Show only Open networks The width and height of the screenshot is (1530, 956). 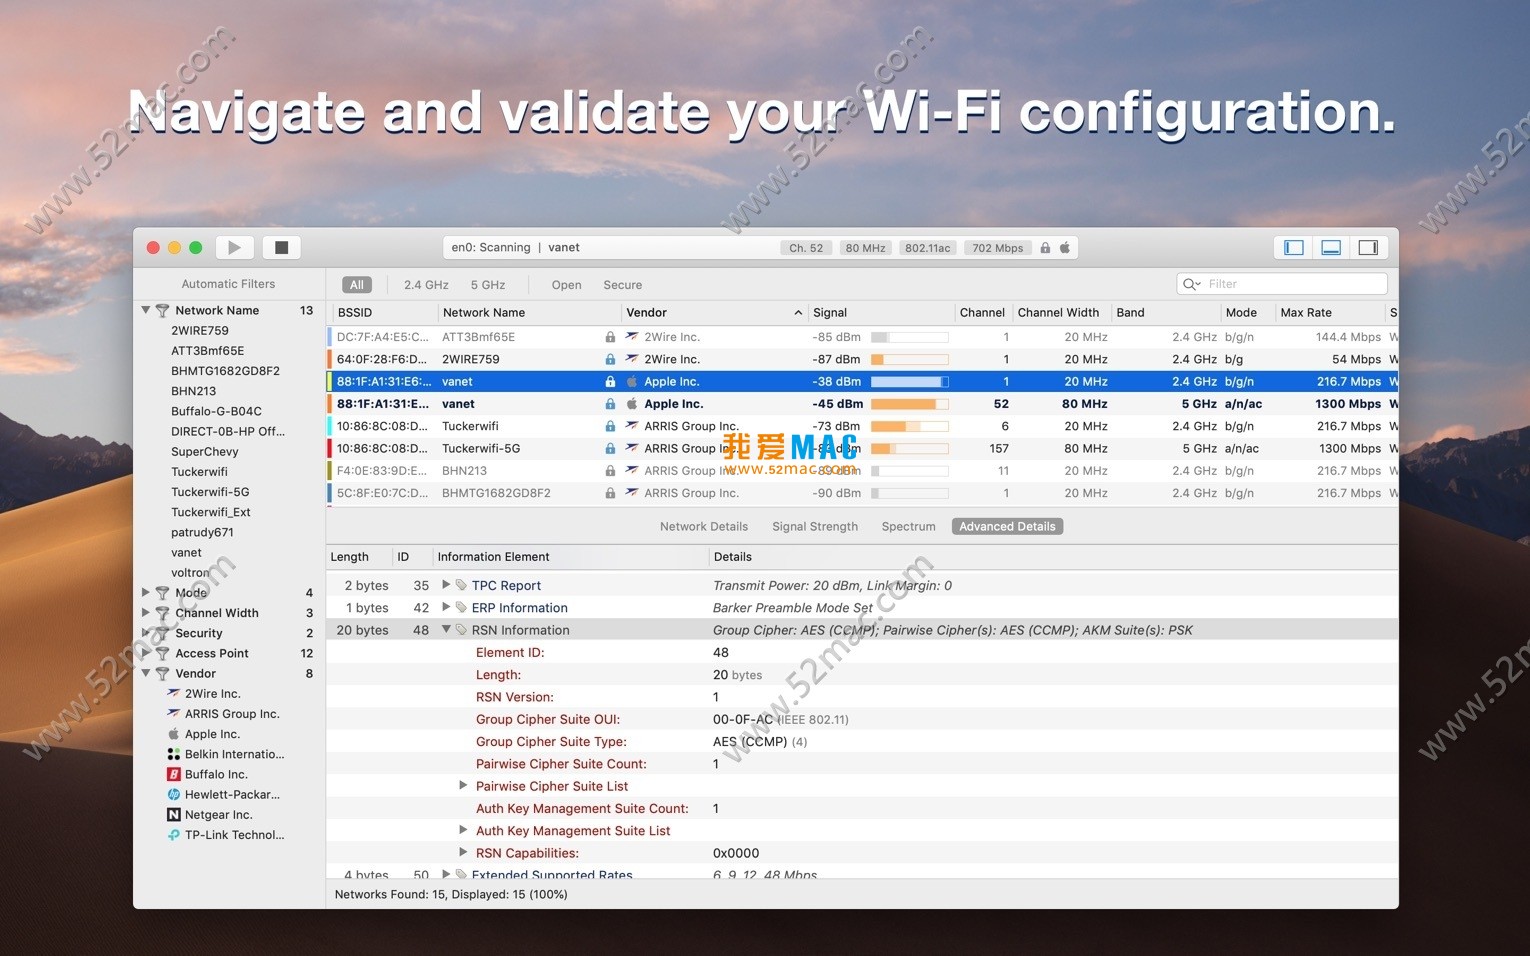coord(566,285)
